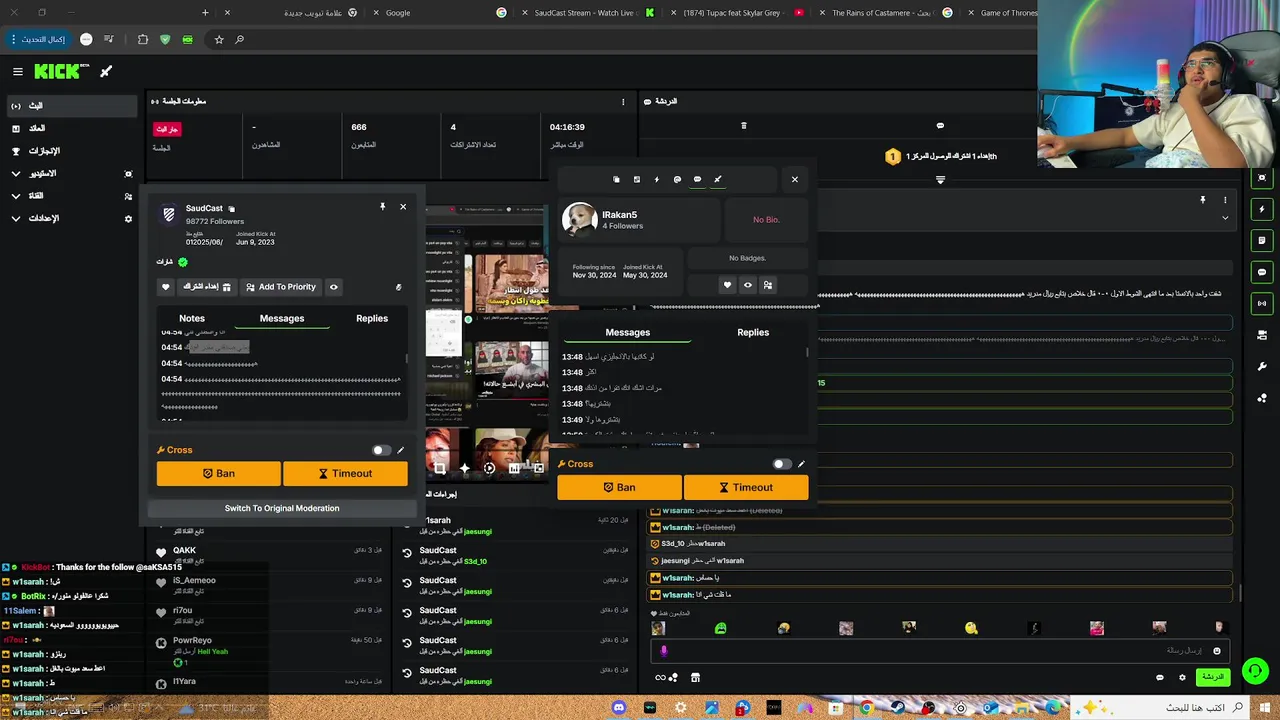The image size is (1280, 720).
Task: Click the wrench icon in right sidebar
Action: pos(1262,366)
